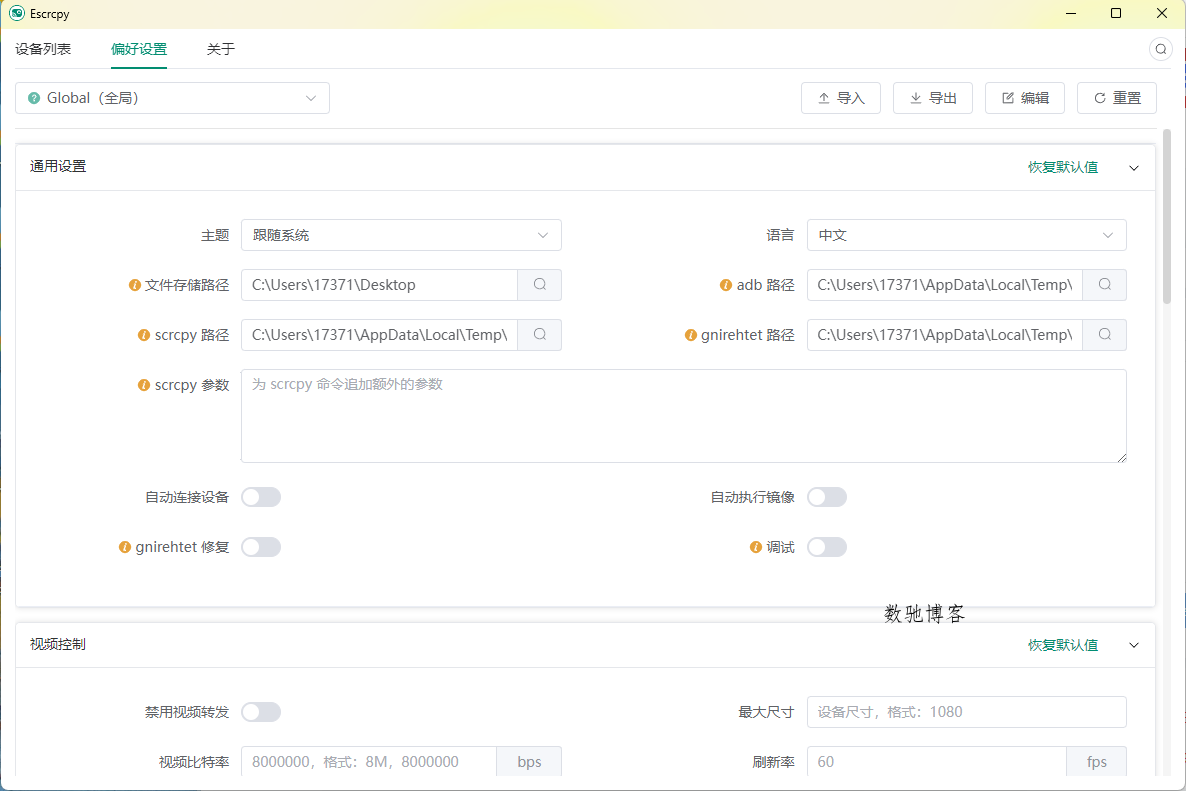Click the scrcpy 路径 text field
Viewport: 1186px width, 791px height.
[x=379, y=335]
